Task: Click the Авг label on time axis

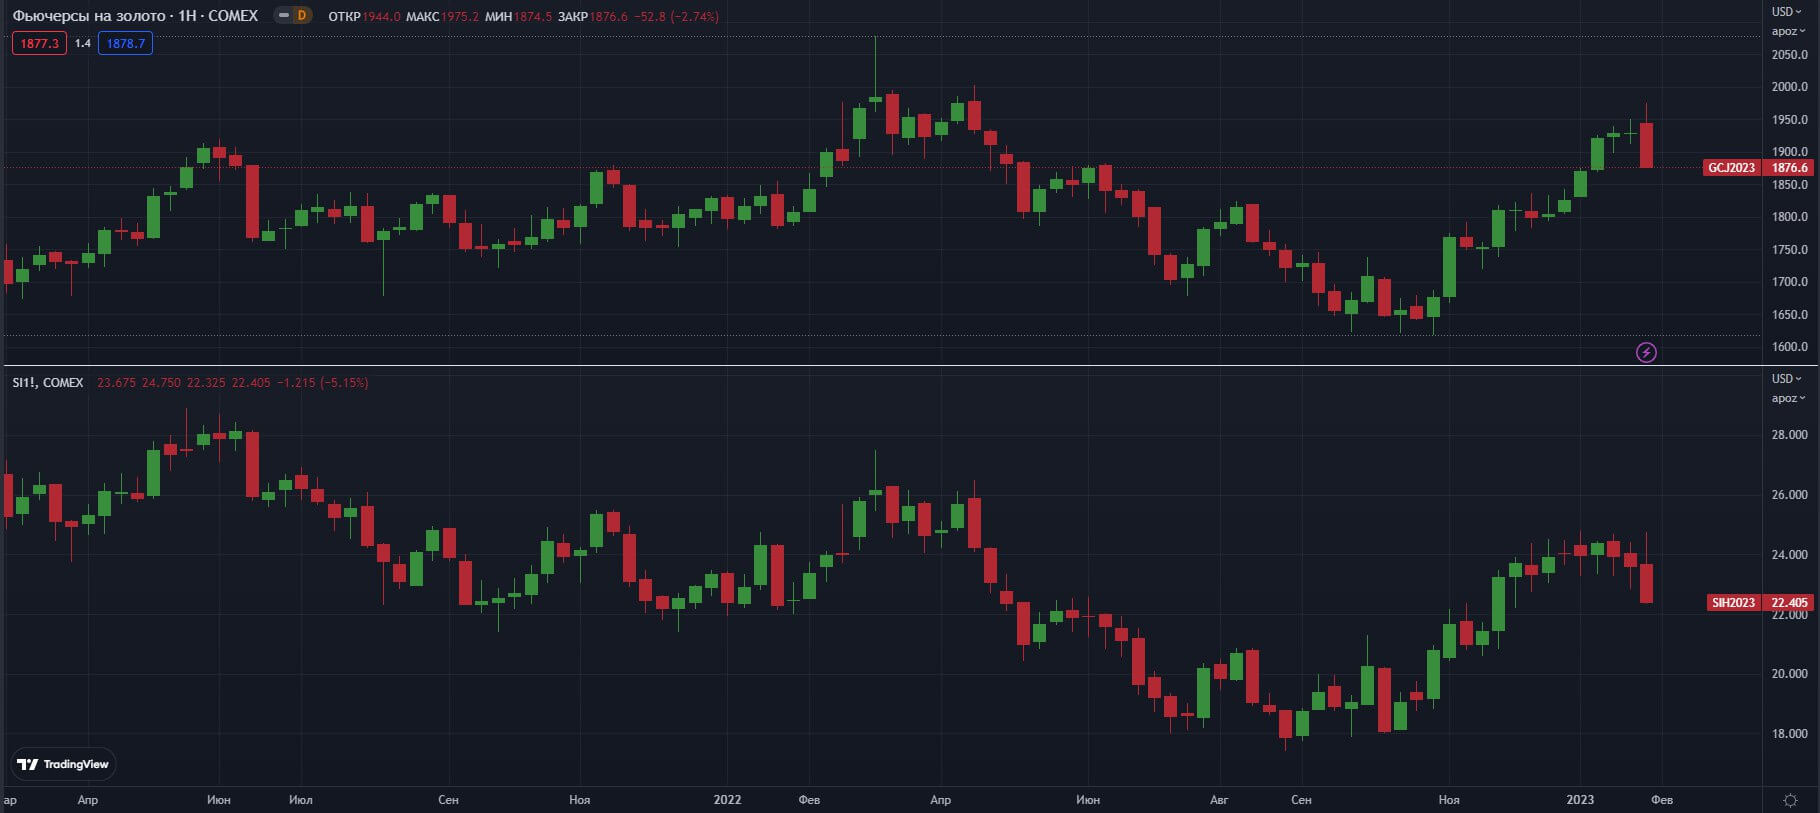Action: click(x=1219, y=800)
